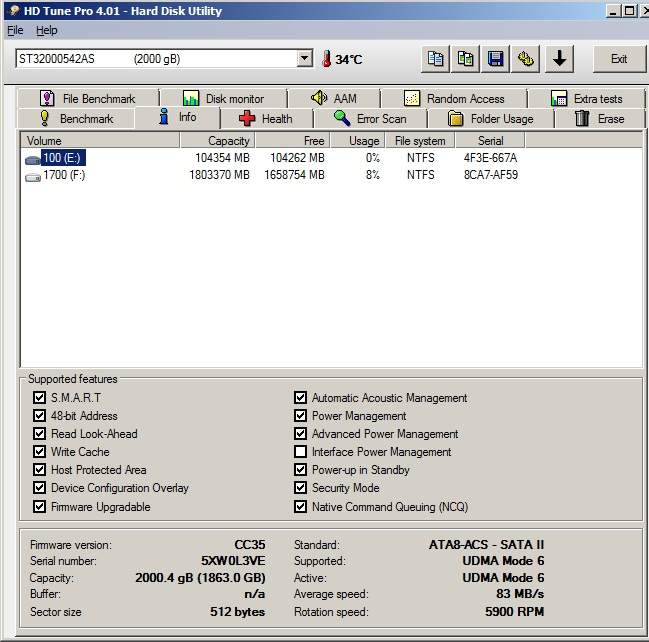Enable the Interface Power Management checkbox

300,452
